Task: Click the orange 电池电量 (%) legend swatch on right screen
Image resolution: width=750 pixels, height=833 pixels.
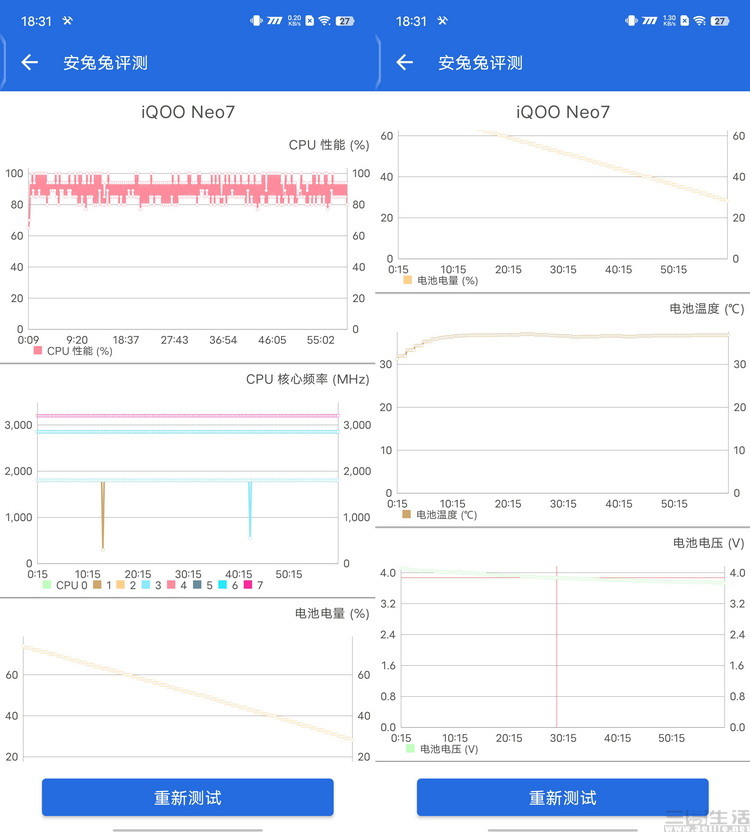Action: (407, 280)
